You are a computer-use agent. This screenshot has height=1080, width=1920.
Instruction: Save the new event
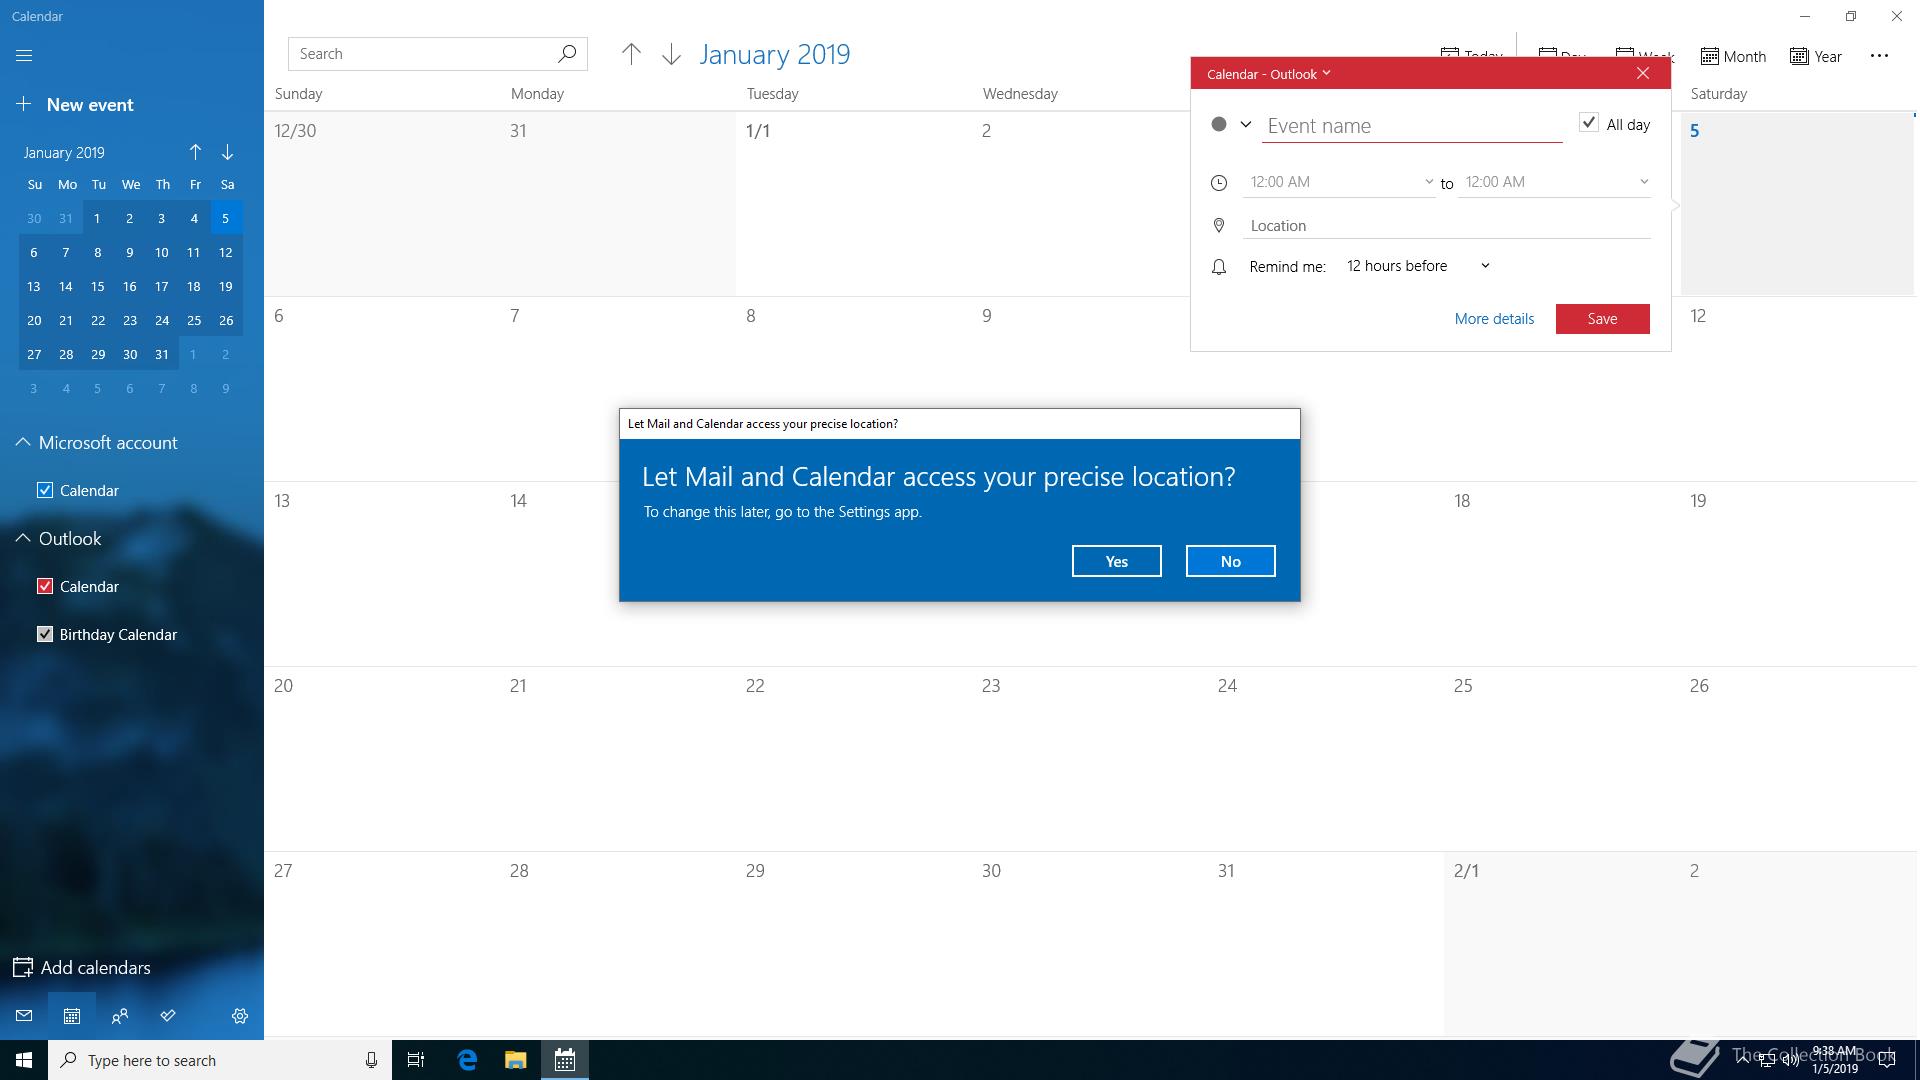(x=1602, y=319)
